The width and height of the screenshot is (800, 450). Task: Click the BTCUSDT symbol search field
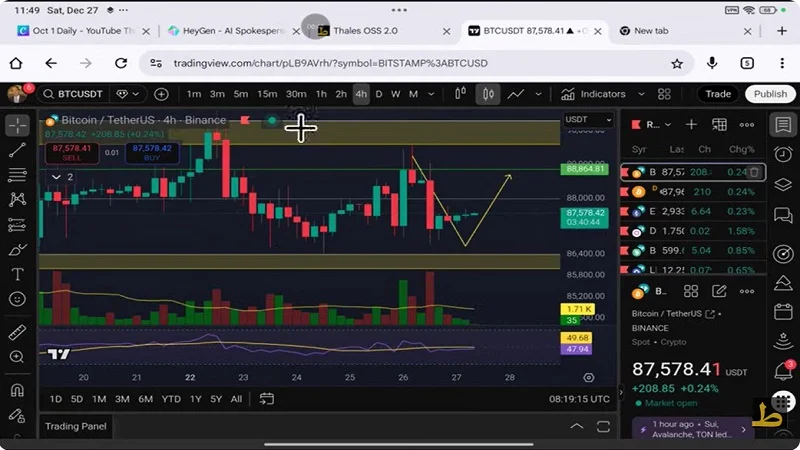pos(76,94)
